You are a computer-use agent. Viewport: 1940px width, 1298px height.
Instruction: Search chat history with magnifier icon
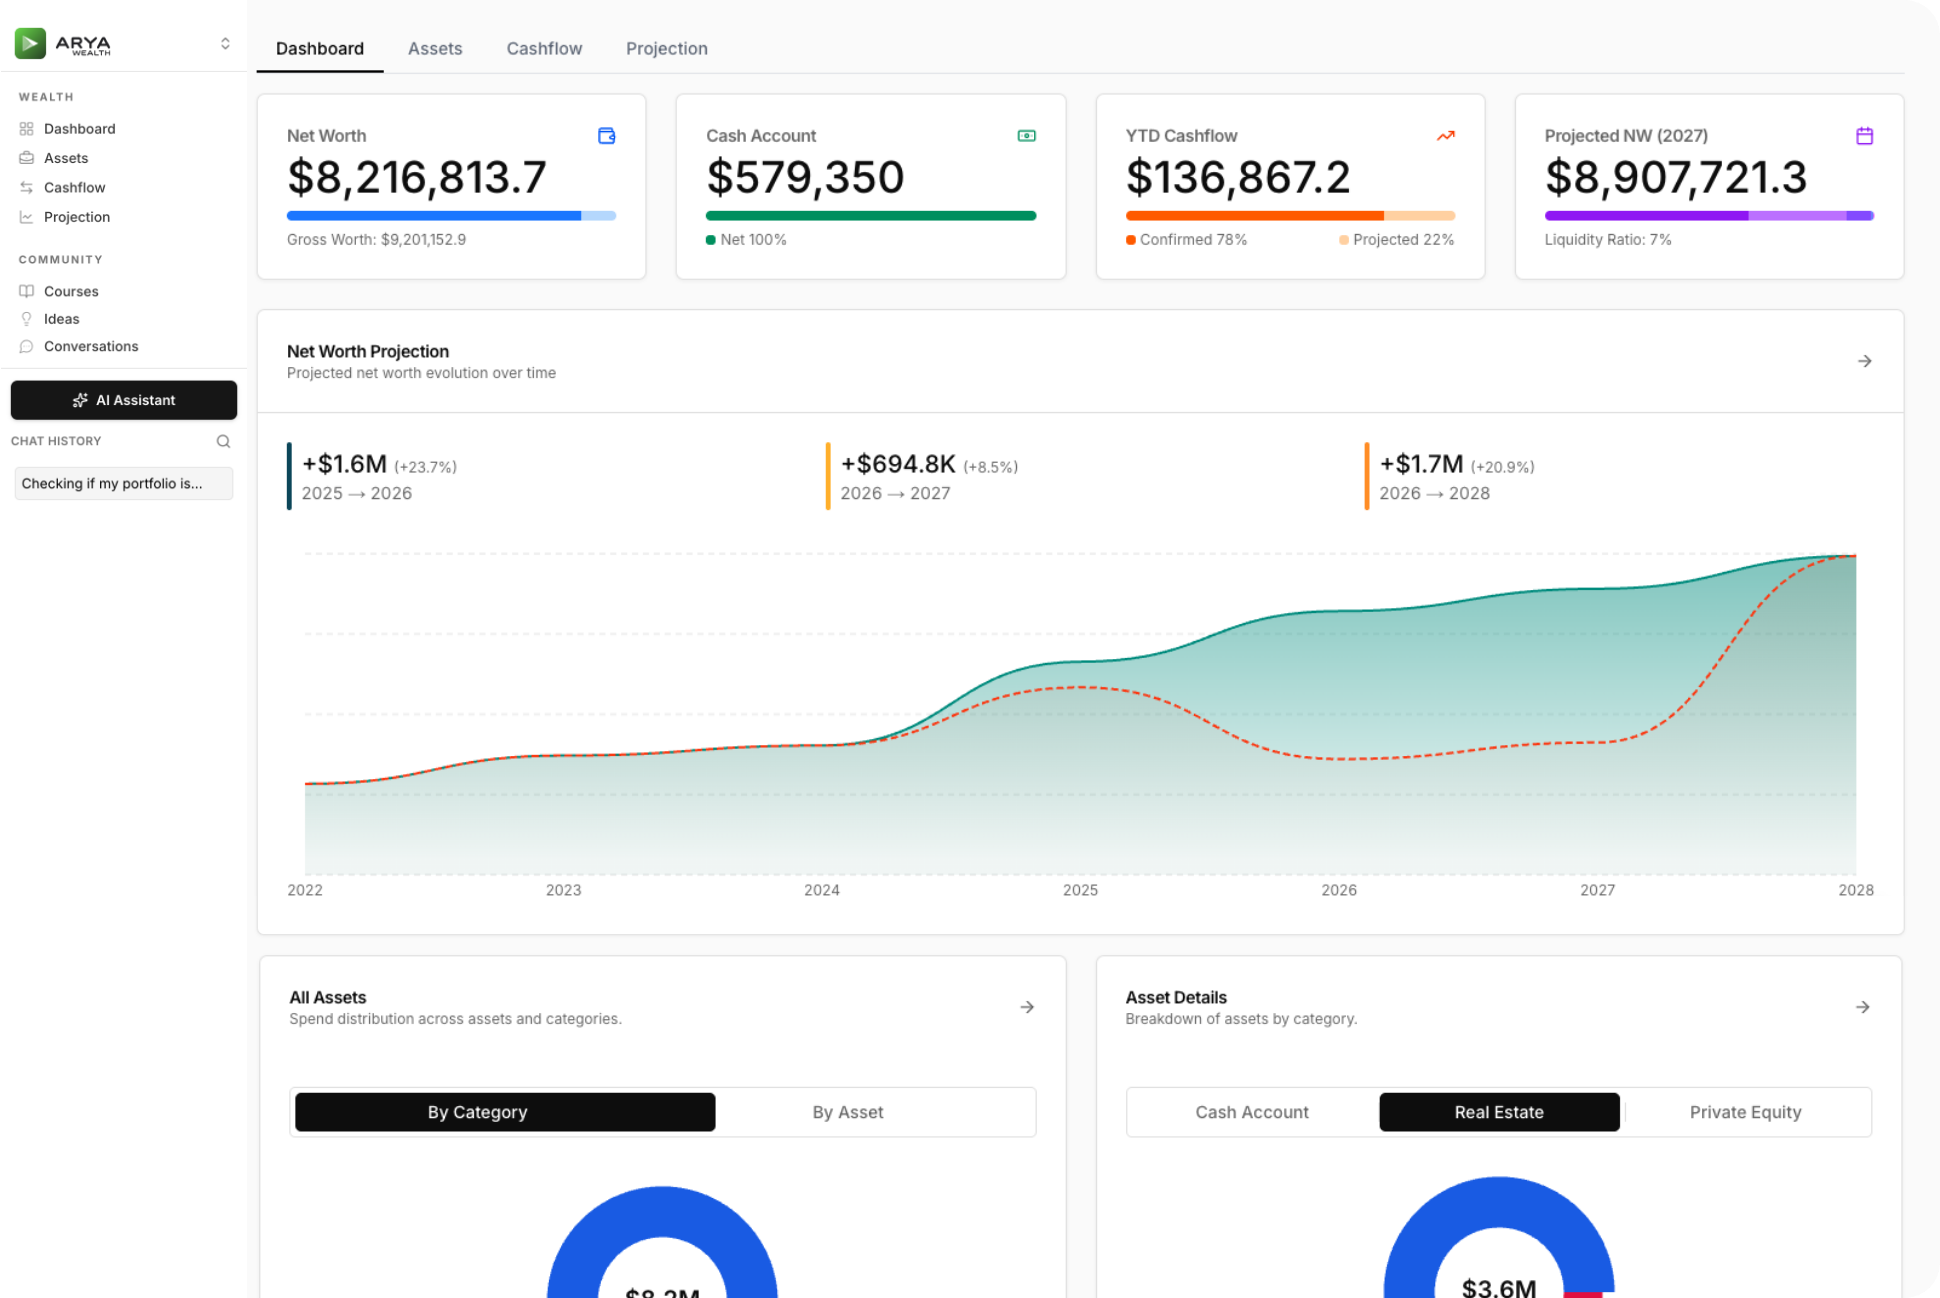coord(223,441)
